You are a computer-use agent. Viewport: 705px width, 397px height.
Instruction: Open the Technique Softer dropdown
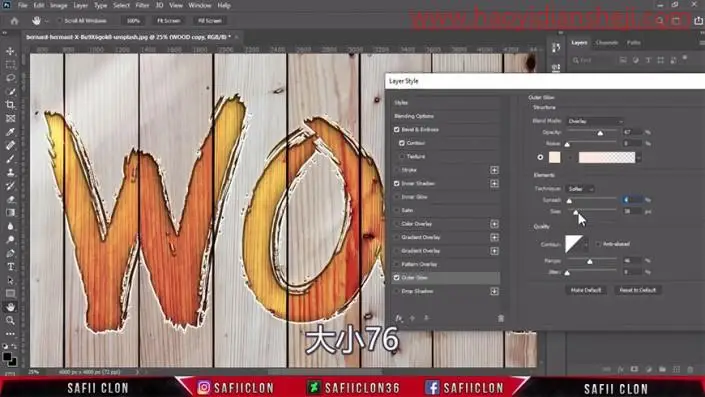click(x=580, y=189)
